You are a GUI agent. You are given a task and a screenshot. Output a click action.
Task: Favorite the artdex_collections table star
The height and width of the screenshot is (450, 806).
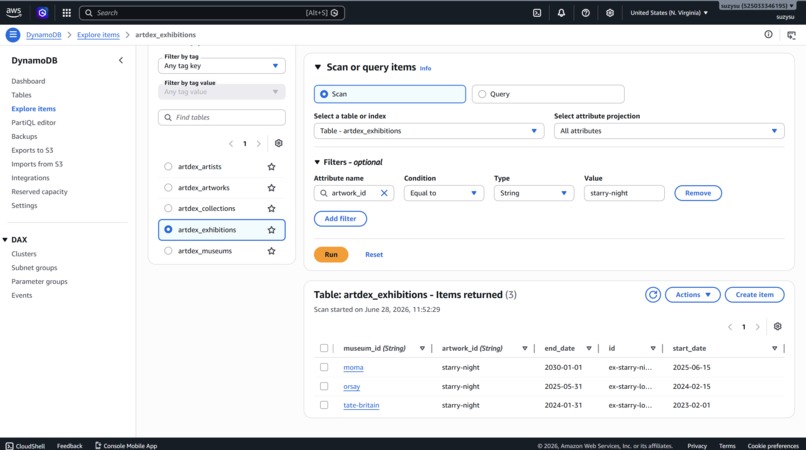coord(271,208)
